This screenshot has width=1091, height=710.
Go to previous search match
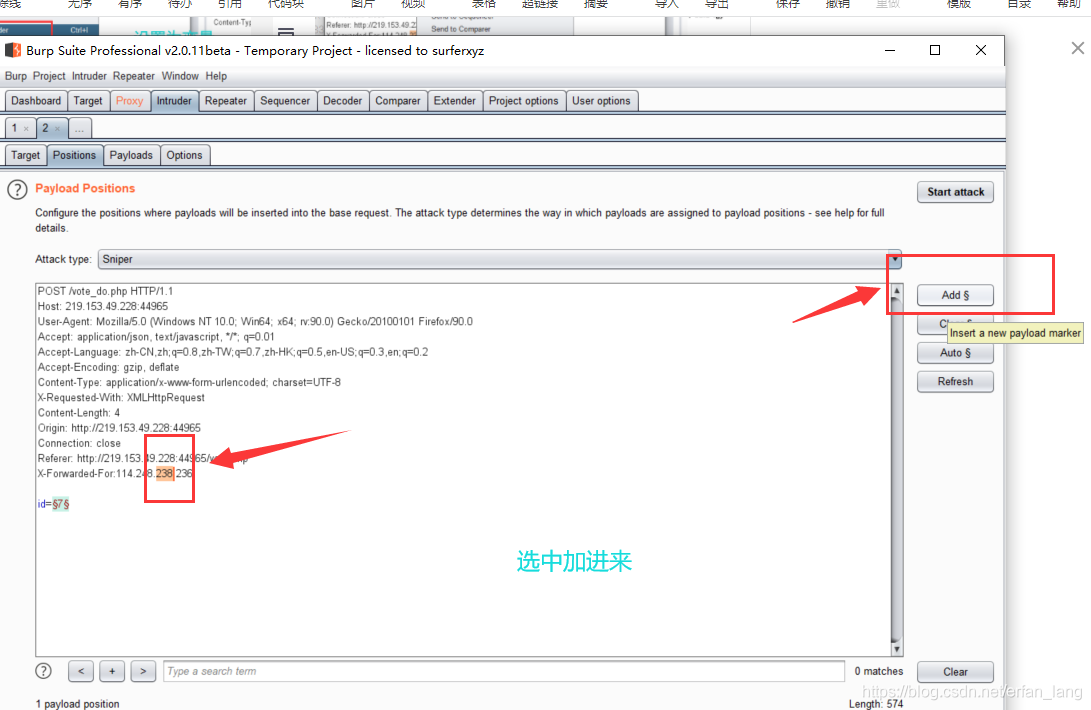coord(81,671)
